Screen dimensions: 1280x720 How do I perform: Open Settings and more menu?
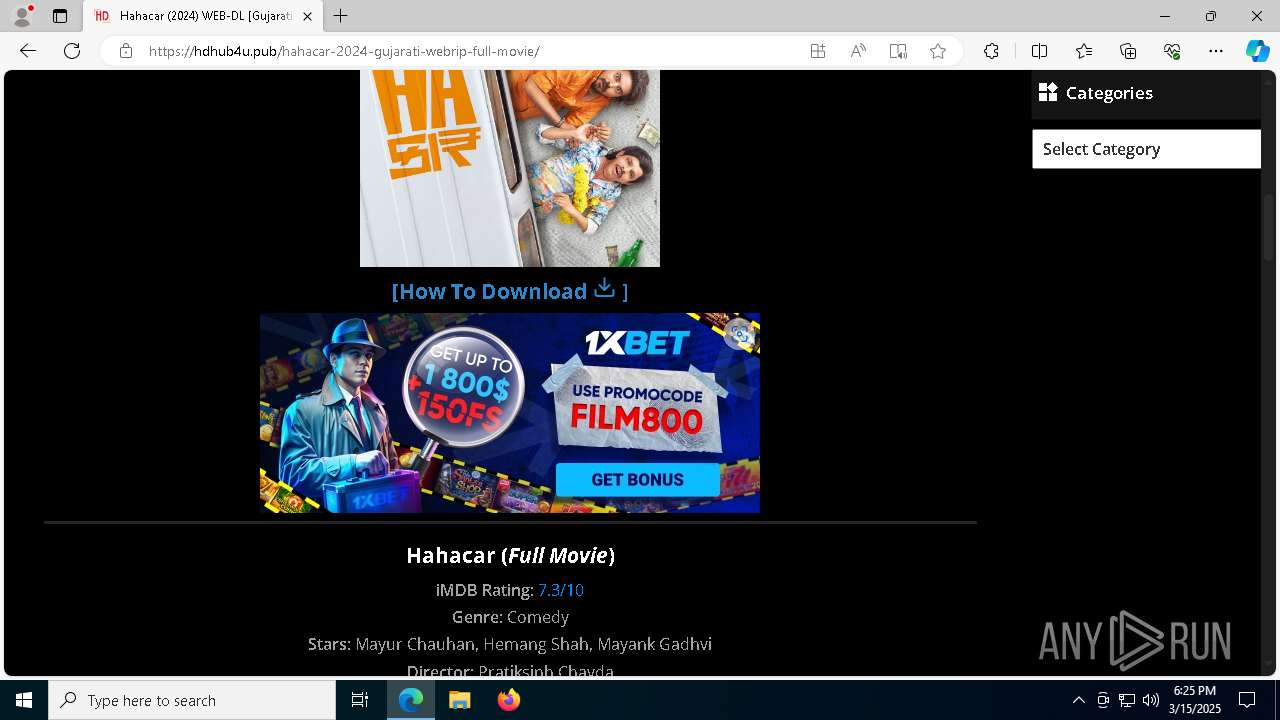click(x=1216, y=51)
